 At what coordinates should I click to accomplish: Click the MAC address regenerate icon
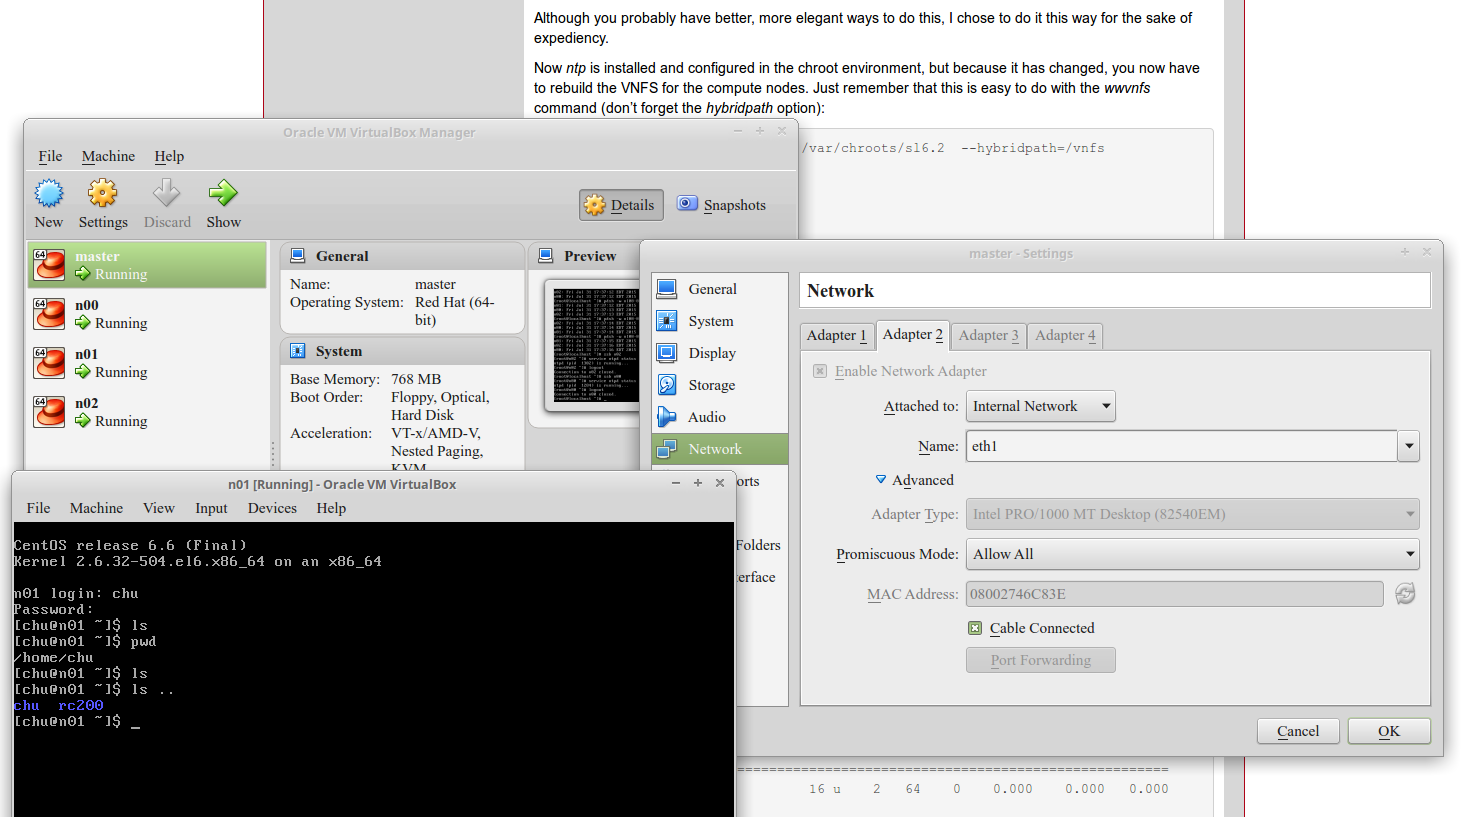click(1405, 593)
